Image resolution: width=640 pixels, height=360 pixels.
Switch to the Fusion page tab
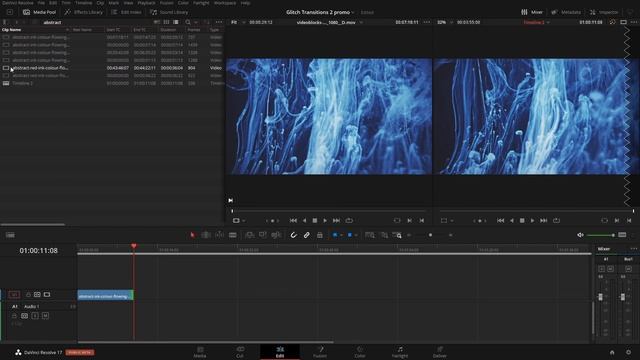320,352
